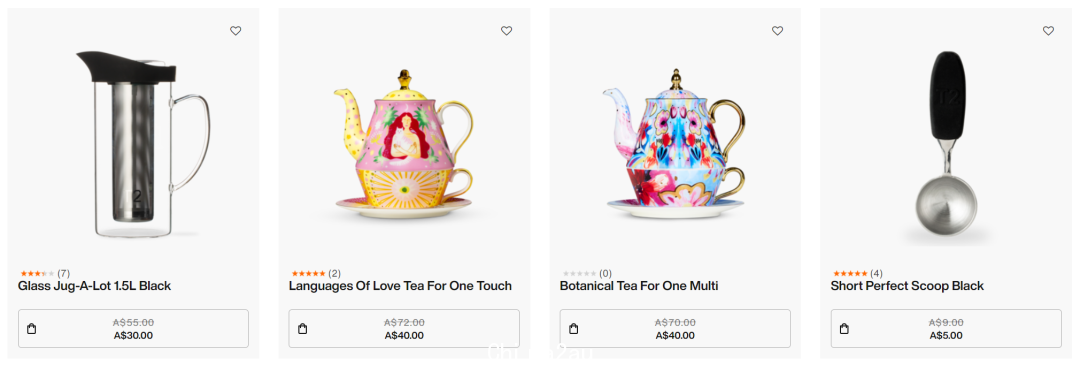The width and height of the screenshot is (1080, 365).
Task: Open star rating (4) for Short Perfect Scoop
Action: point(858,273)
